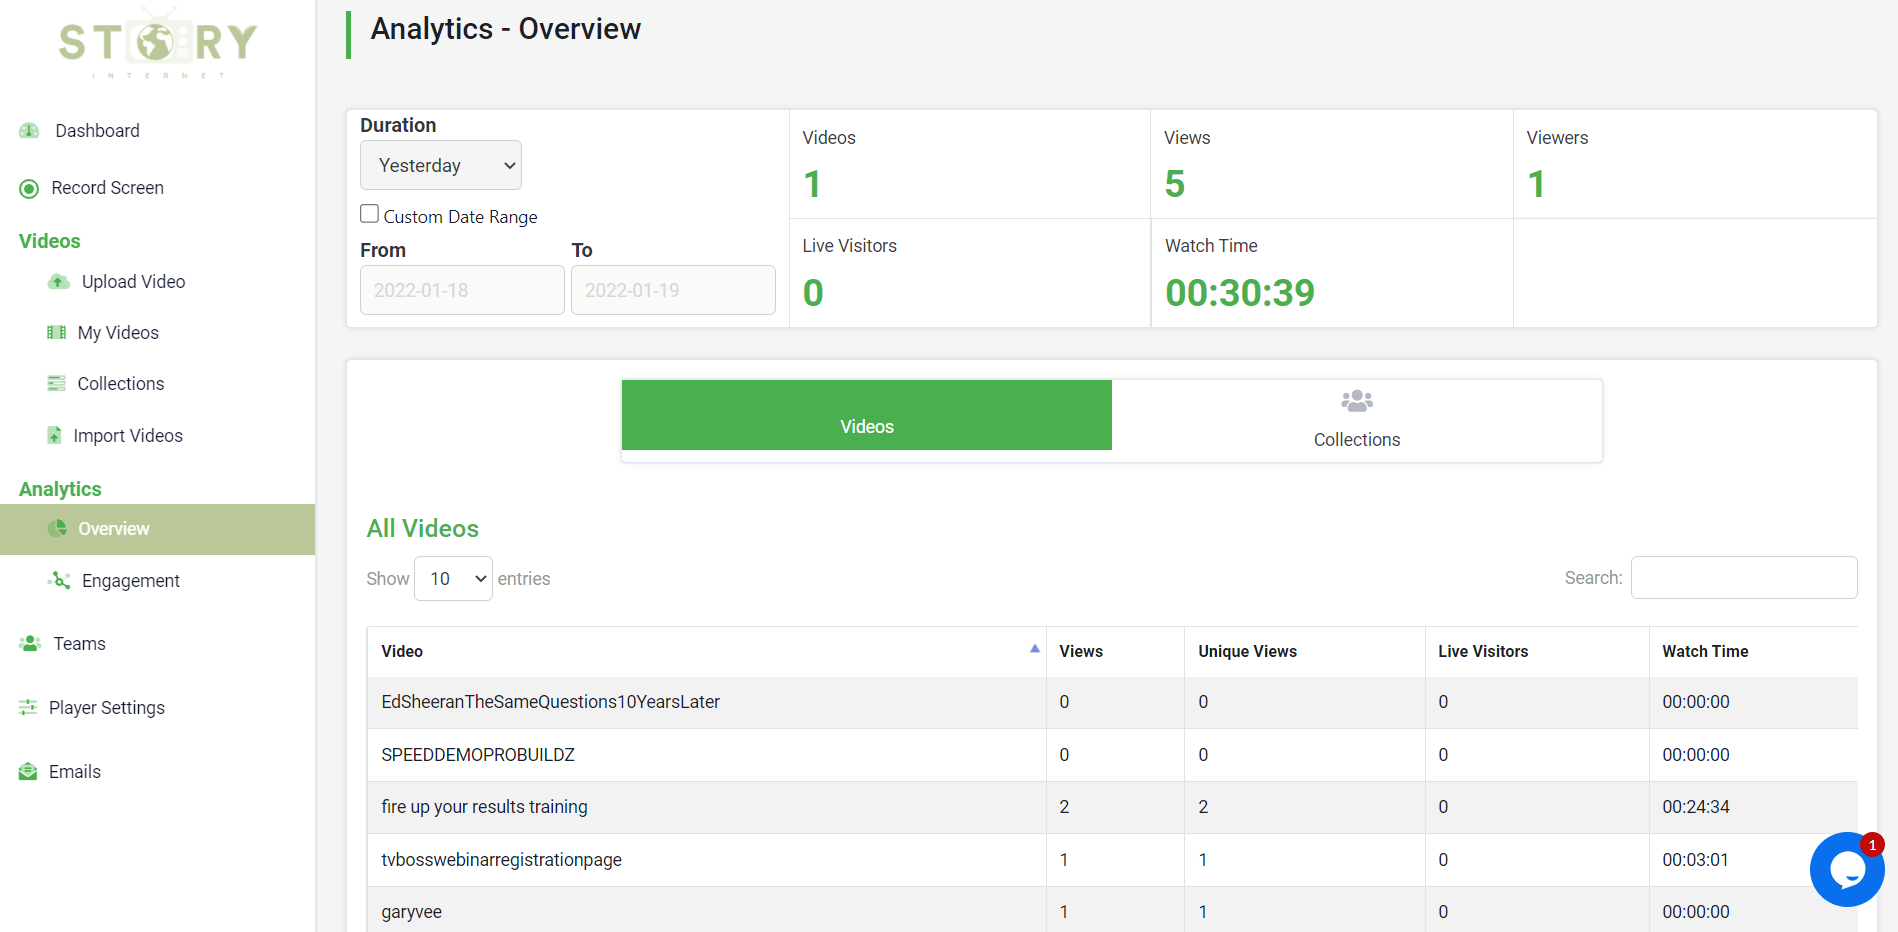Click the Analytics section heading
The width and height of the screenshot is (1898, 932).
pos(60,489)
